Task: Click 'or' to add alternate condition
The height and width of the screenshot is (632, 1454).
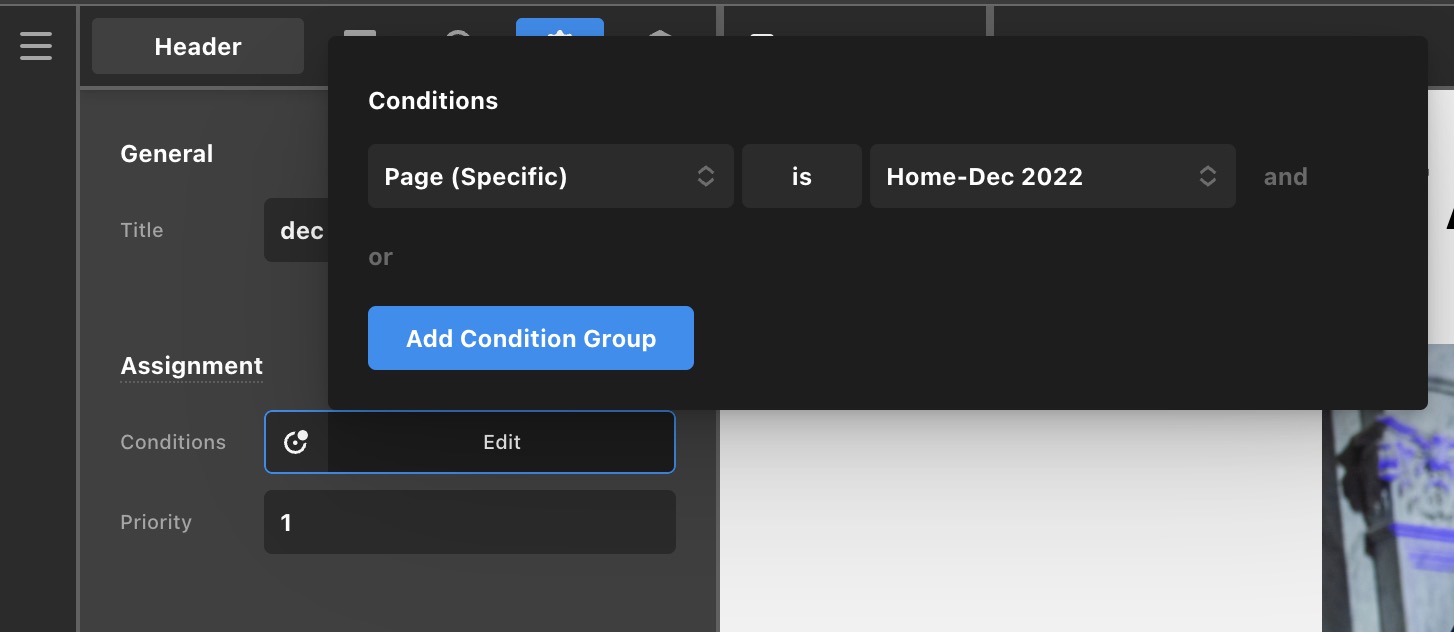Action: coord(380,257)
